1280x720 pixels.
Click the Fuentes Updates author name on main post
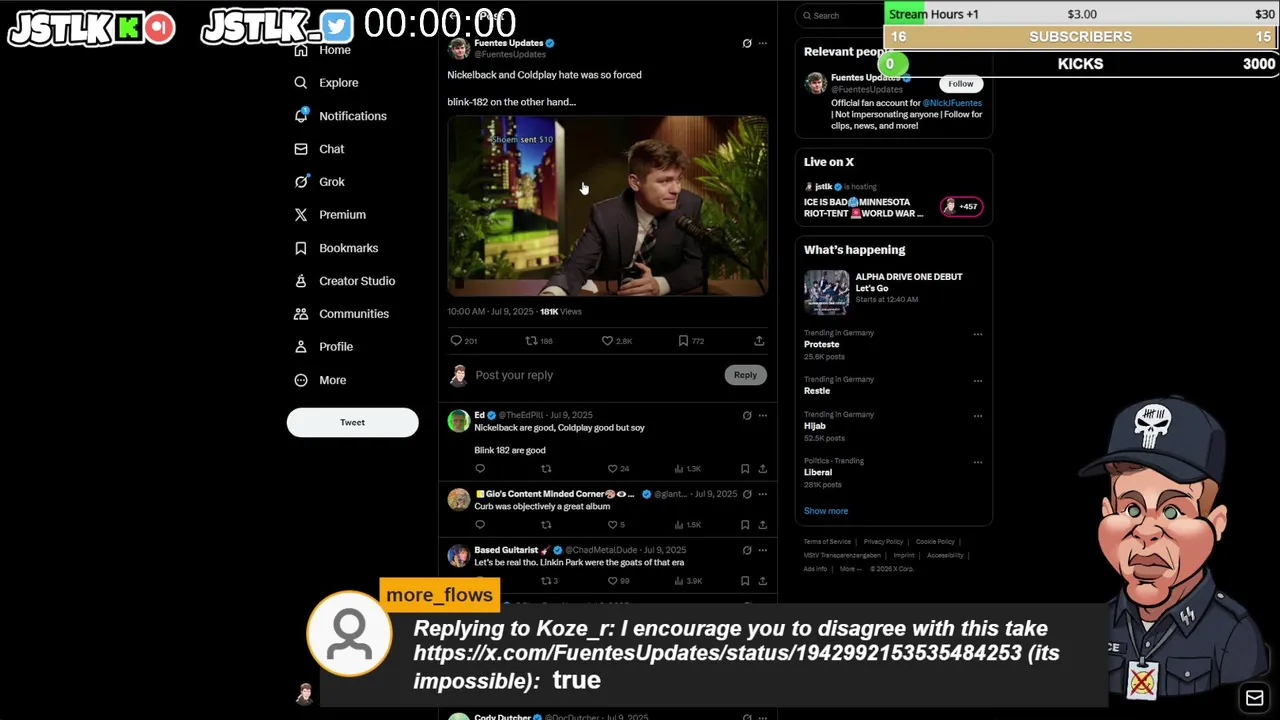508,43
